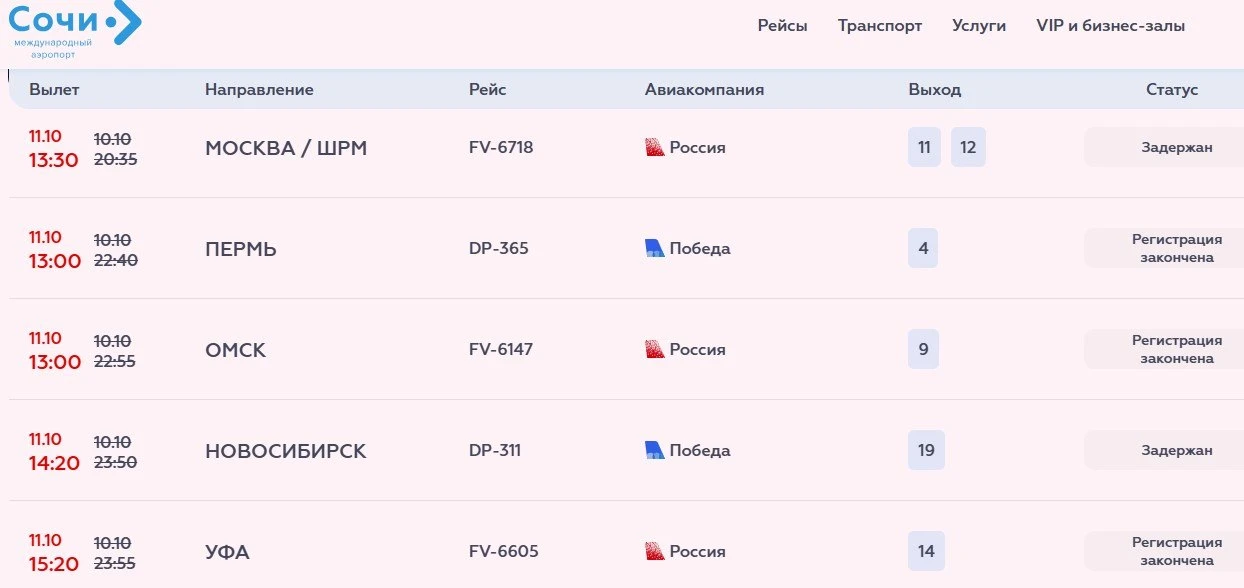Open the Рейсы menu item
Viewport: 1244px width, 588px height.
(x=782, y=26)
